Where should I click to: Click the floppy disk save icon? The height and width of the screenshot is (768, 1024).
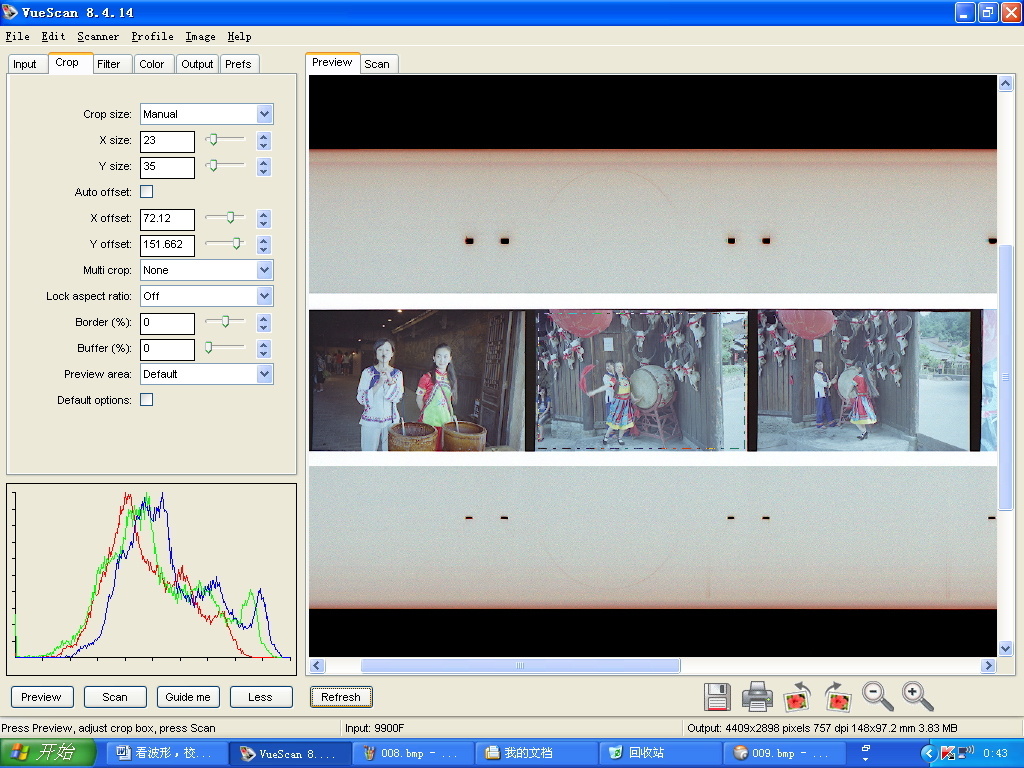pos(718,696)
